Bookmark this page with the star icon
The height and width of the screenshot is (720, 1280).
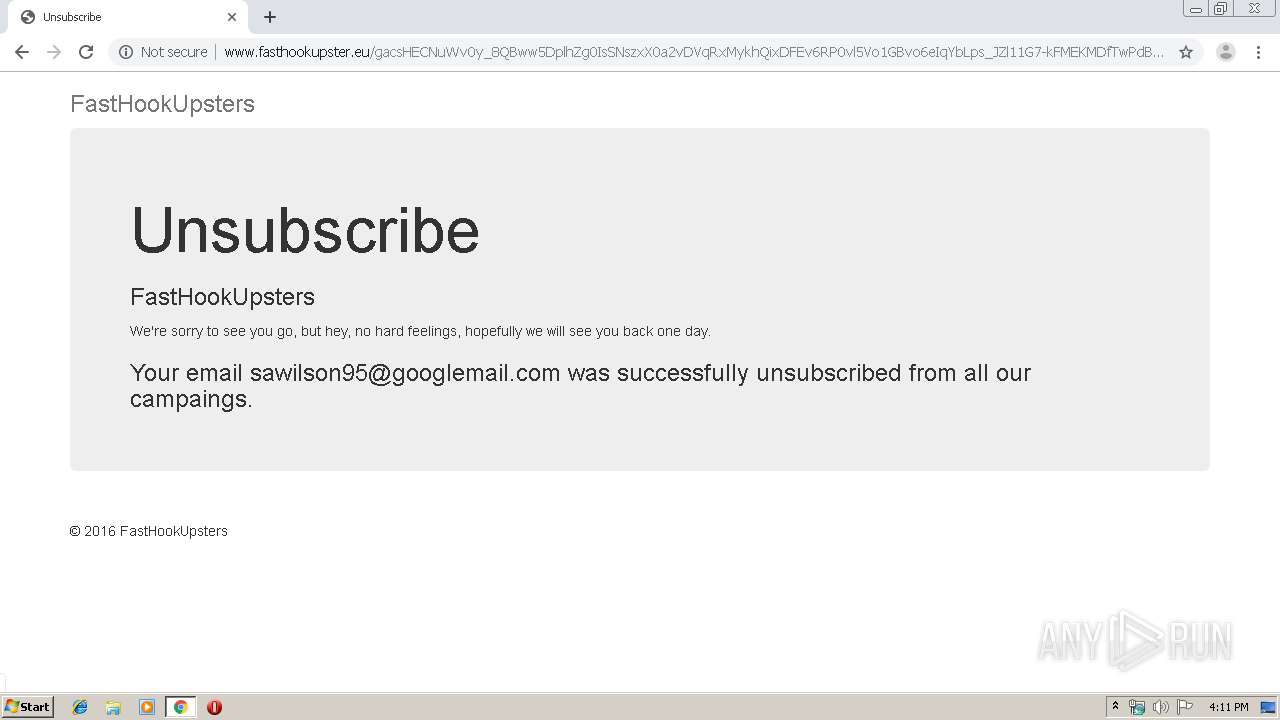pos(1186,52)
